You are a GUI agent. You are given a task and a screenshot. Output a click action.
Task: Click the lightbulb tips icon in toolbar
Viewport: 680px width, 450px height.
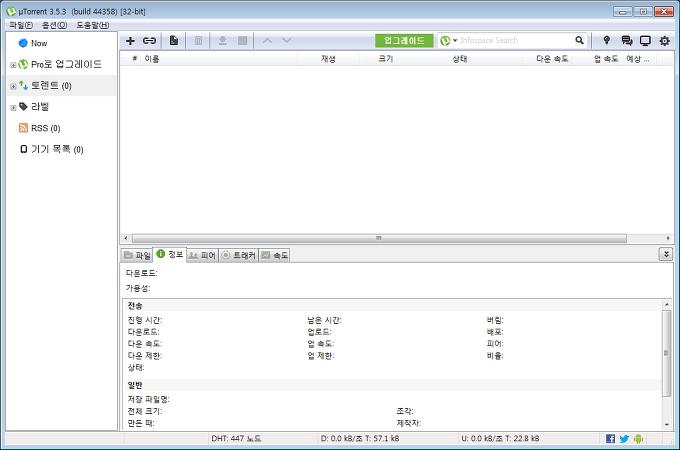tap(607, 40)
